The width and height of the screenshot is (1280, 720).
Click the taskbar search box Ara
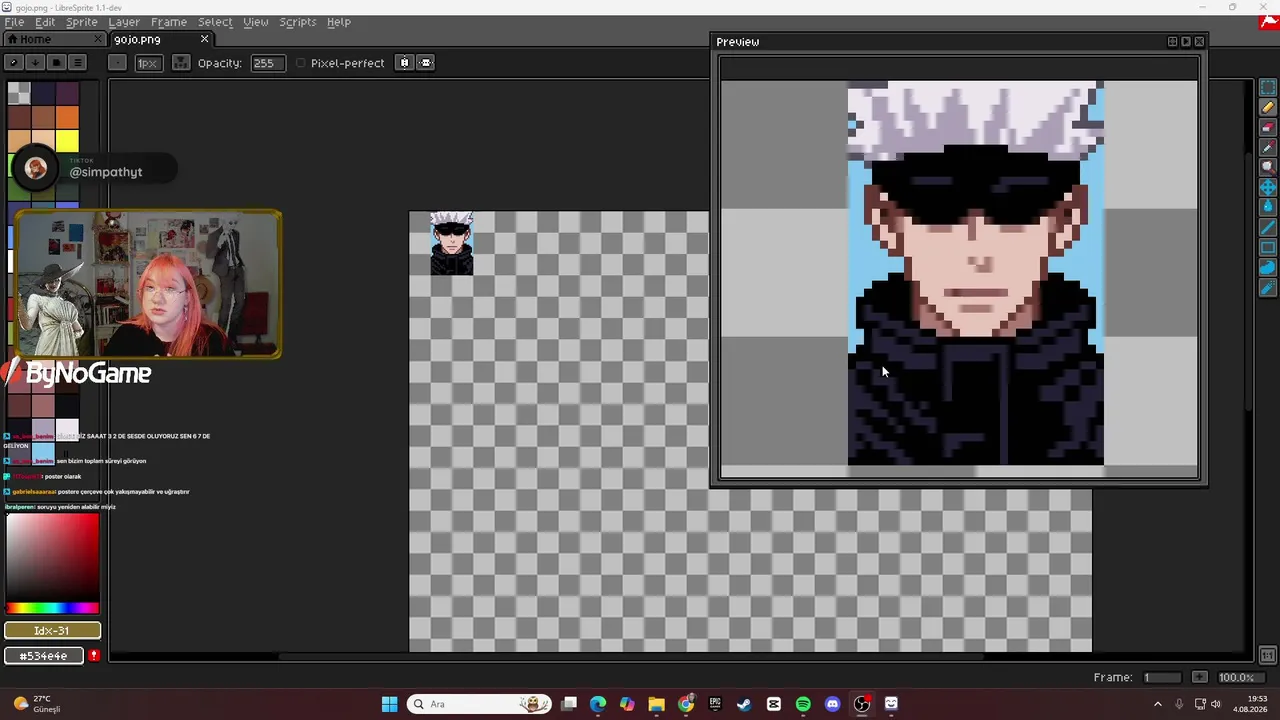(480, 704)
